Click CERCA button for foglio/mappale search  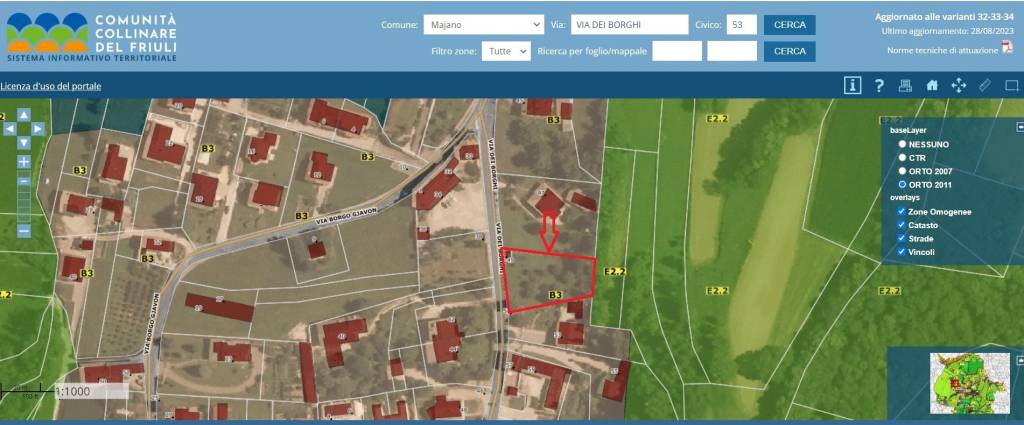pos(790,51)
